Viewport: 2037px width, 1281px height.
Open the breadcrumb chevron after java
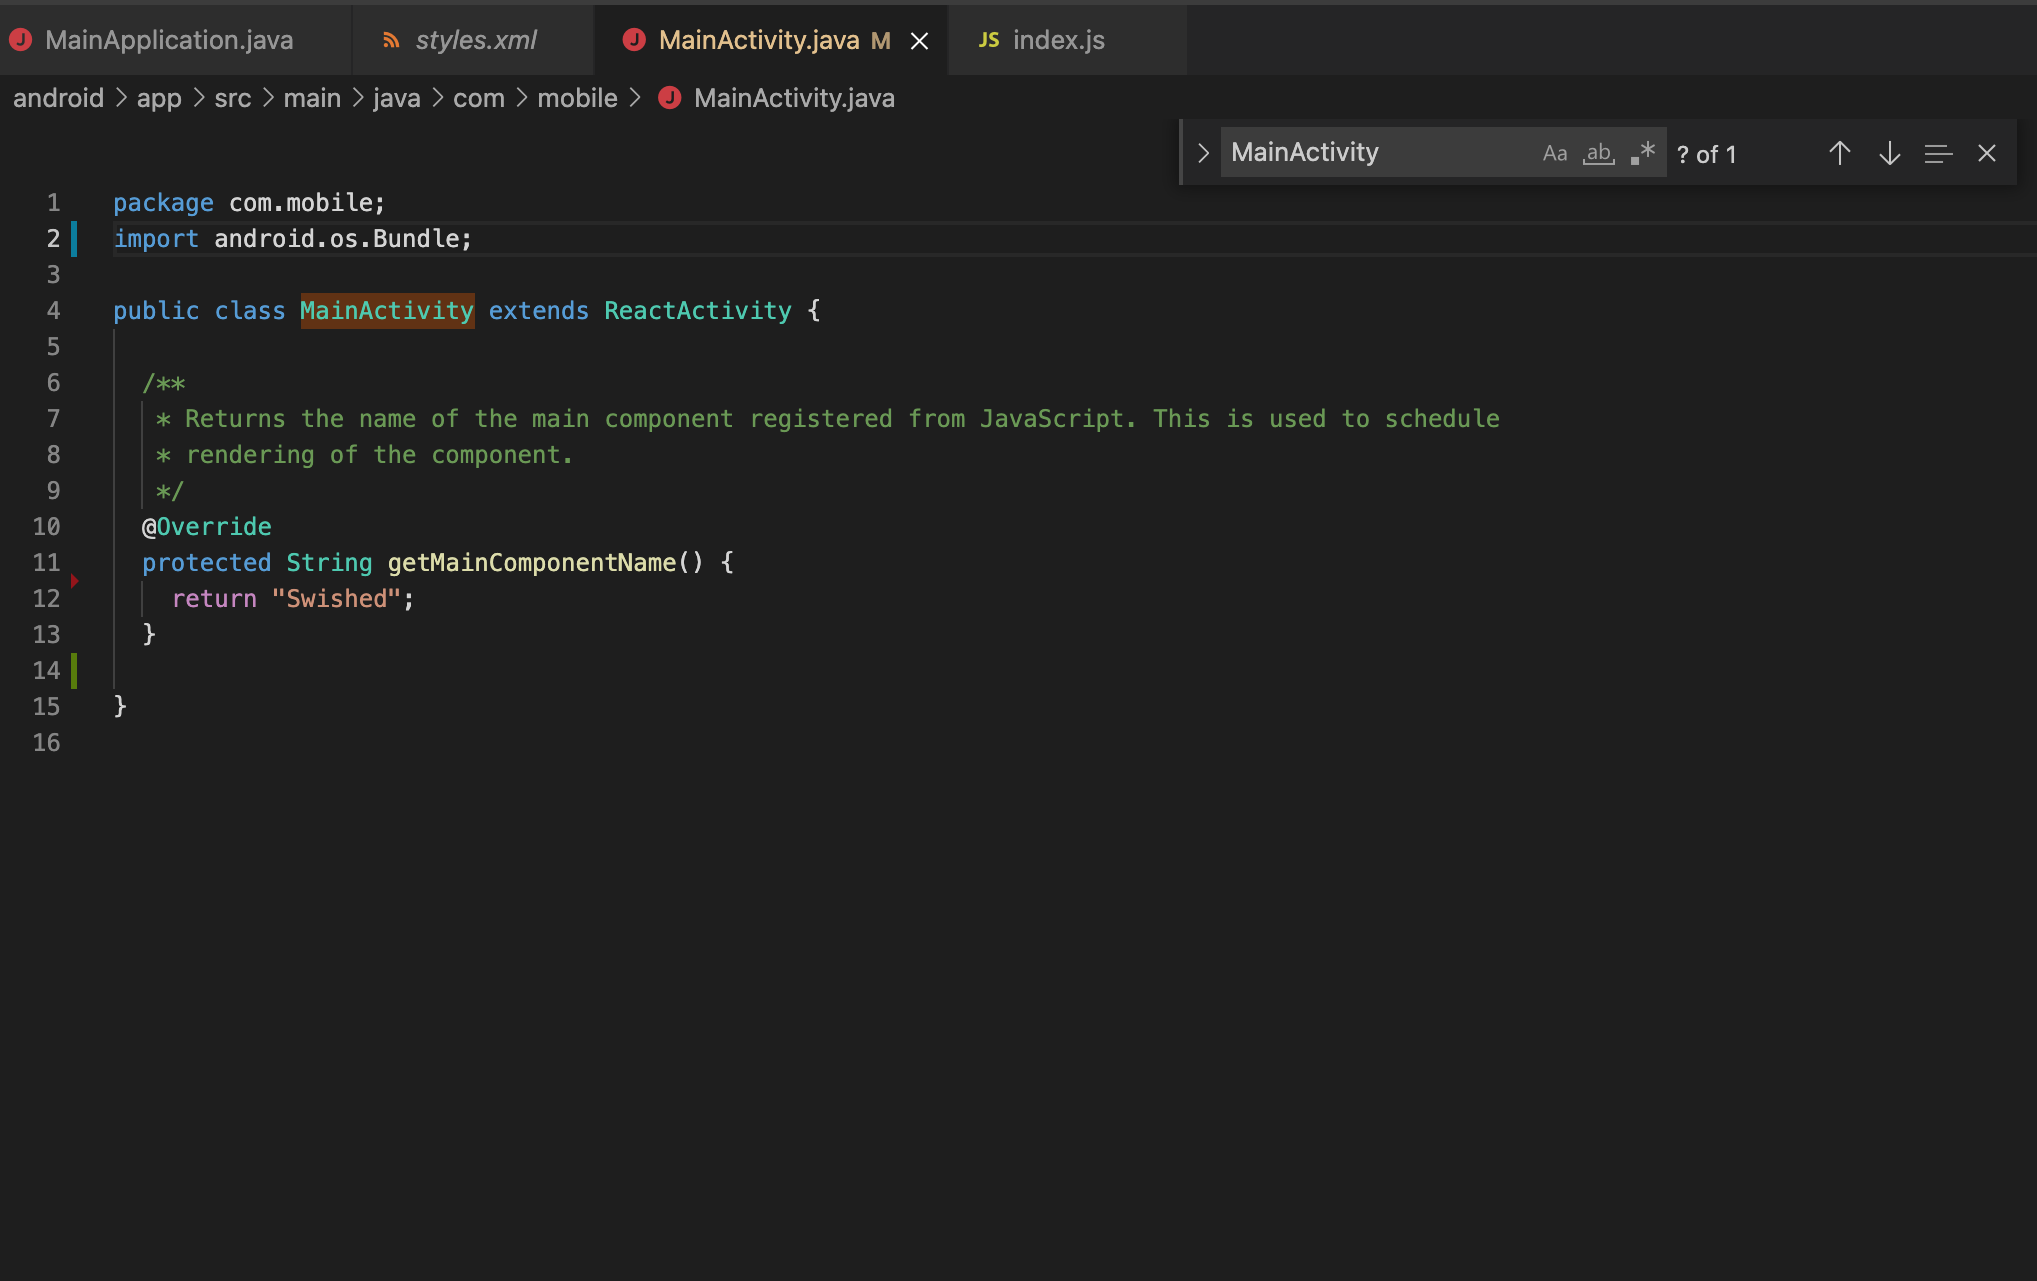436,98
